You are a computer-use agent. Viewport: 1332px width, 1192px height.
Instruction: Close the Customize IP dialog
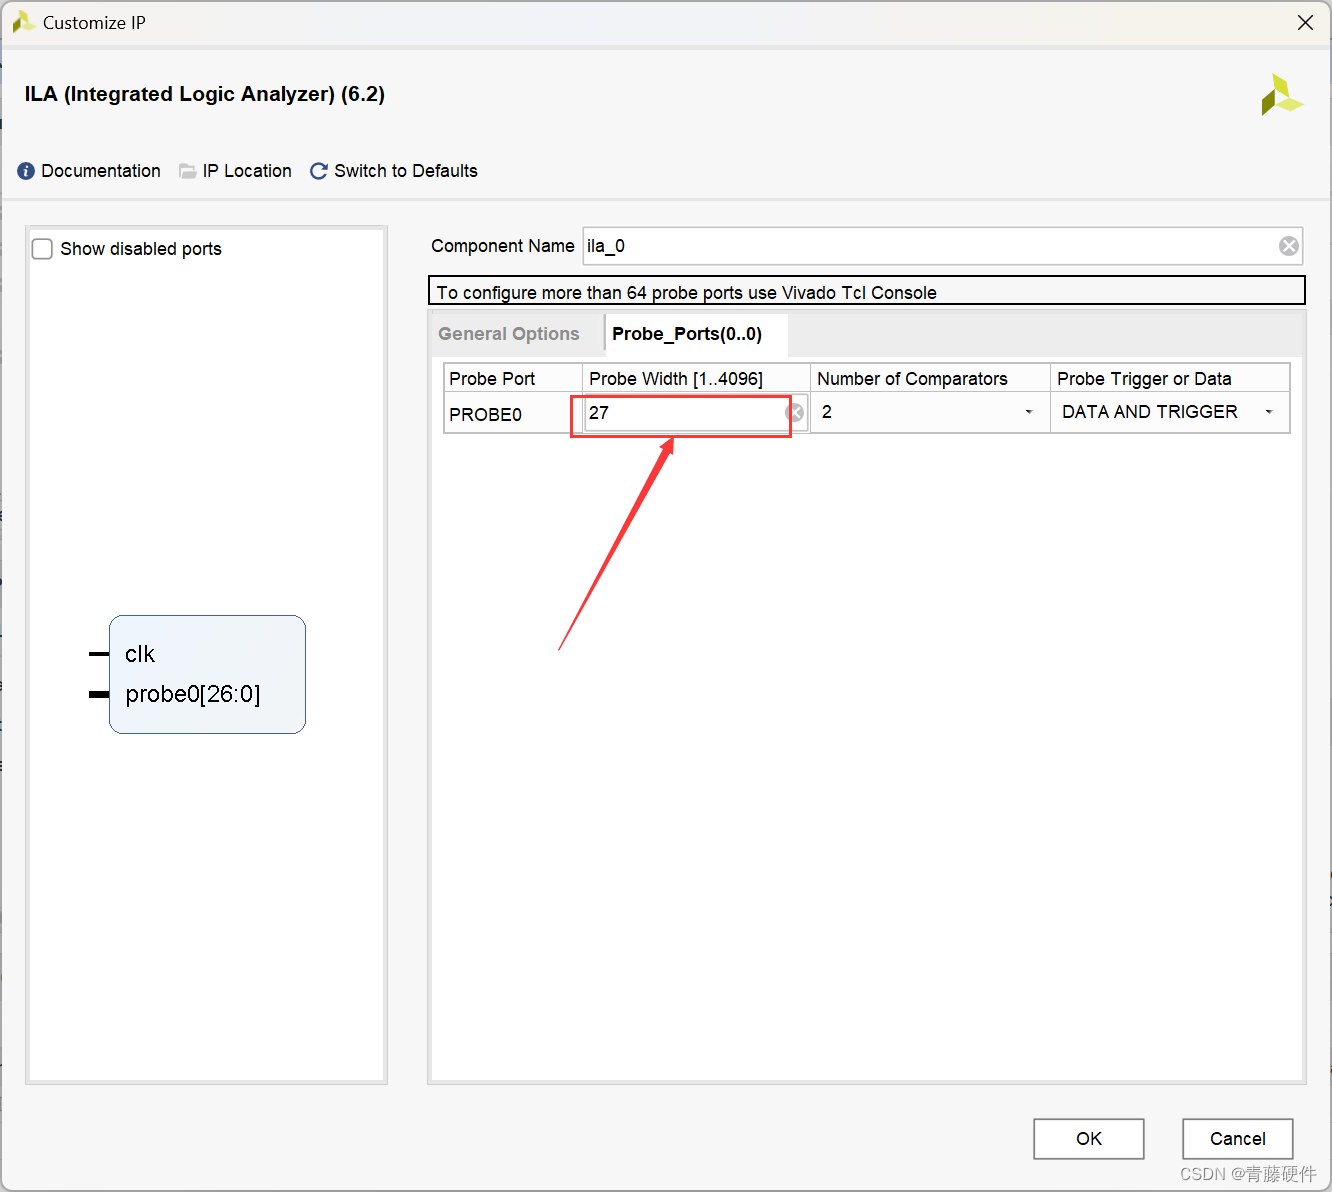pos(1305,22)
